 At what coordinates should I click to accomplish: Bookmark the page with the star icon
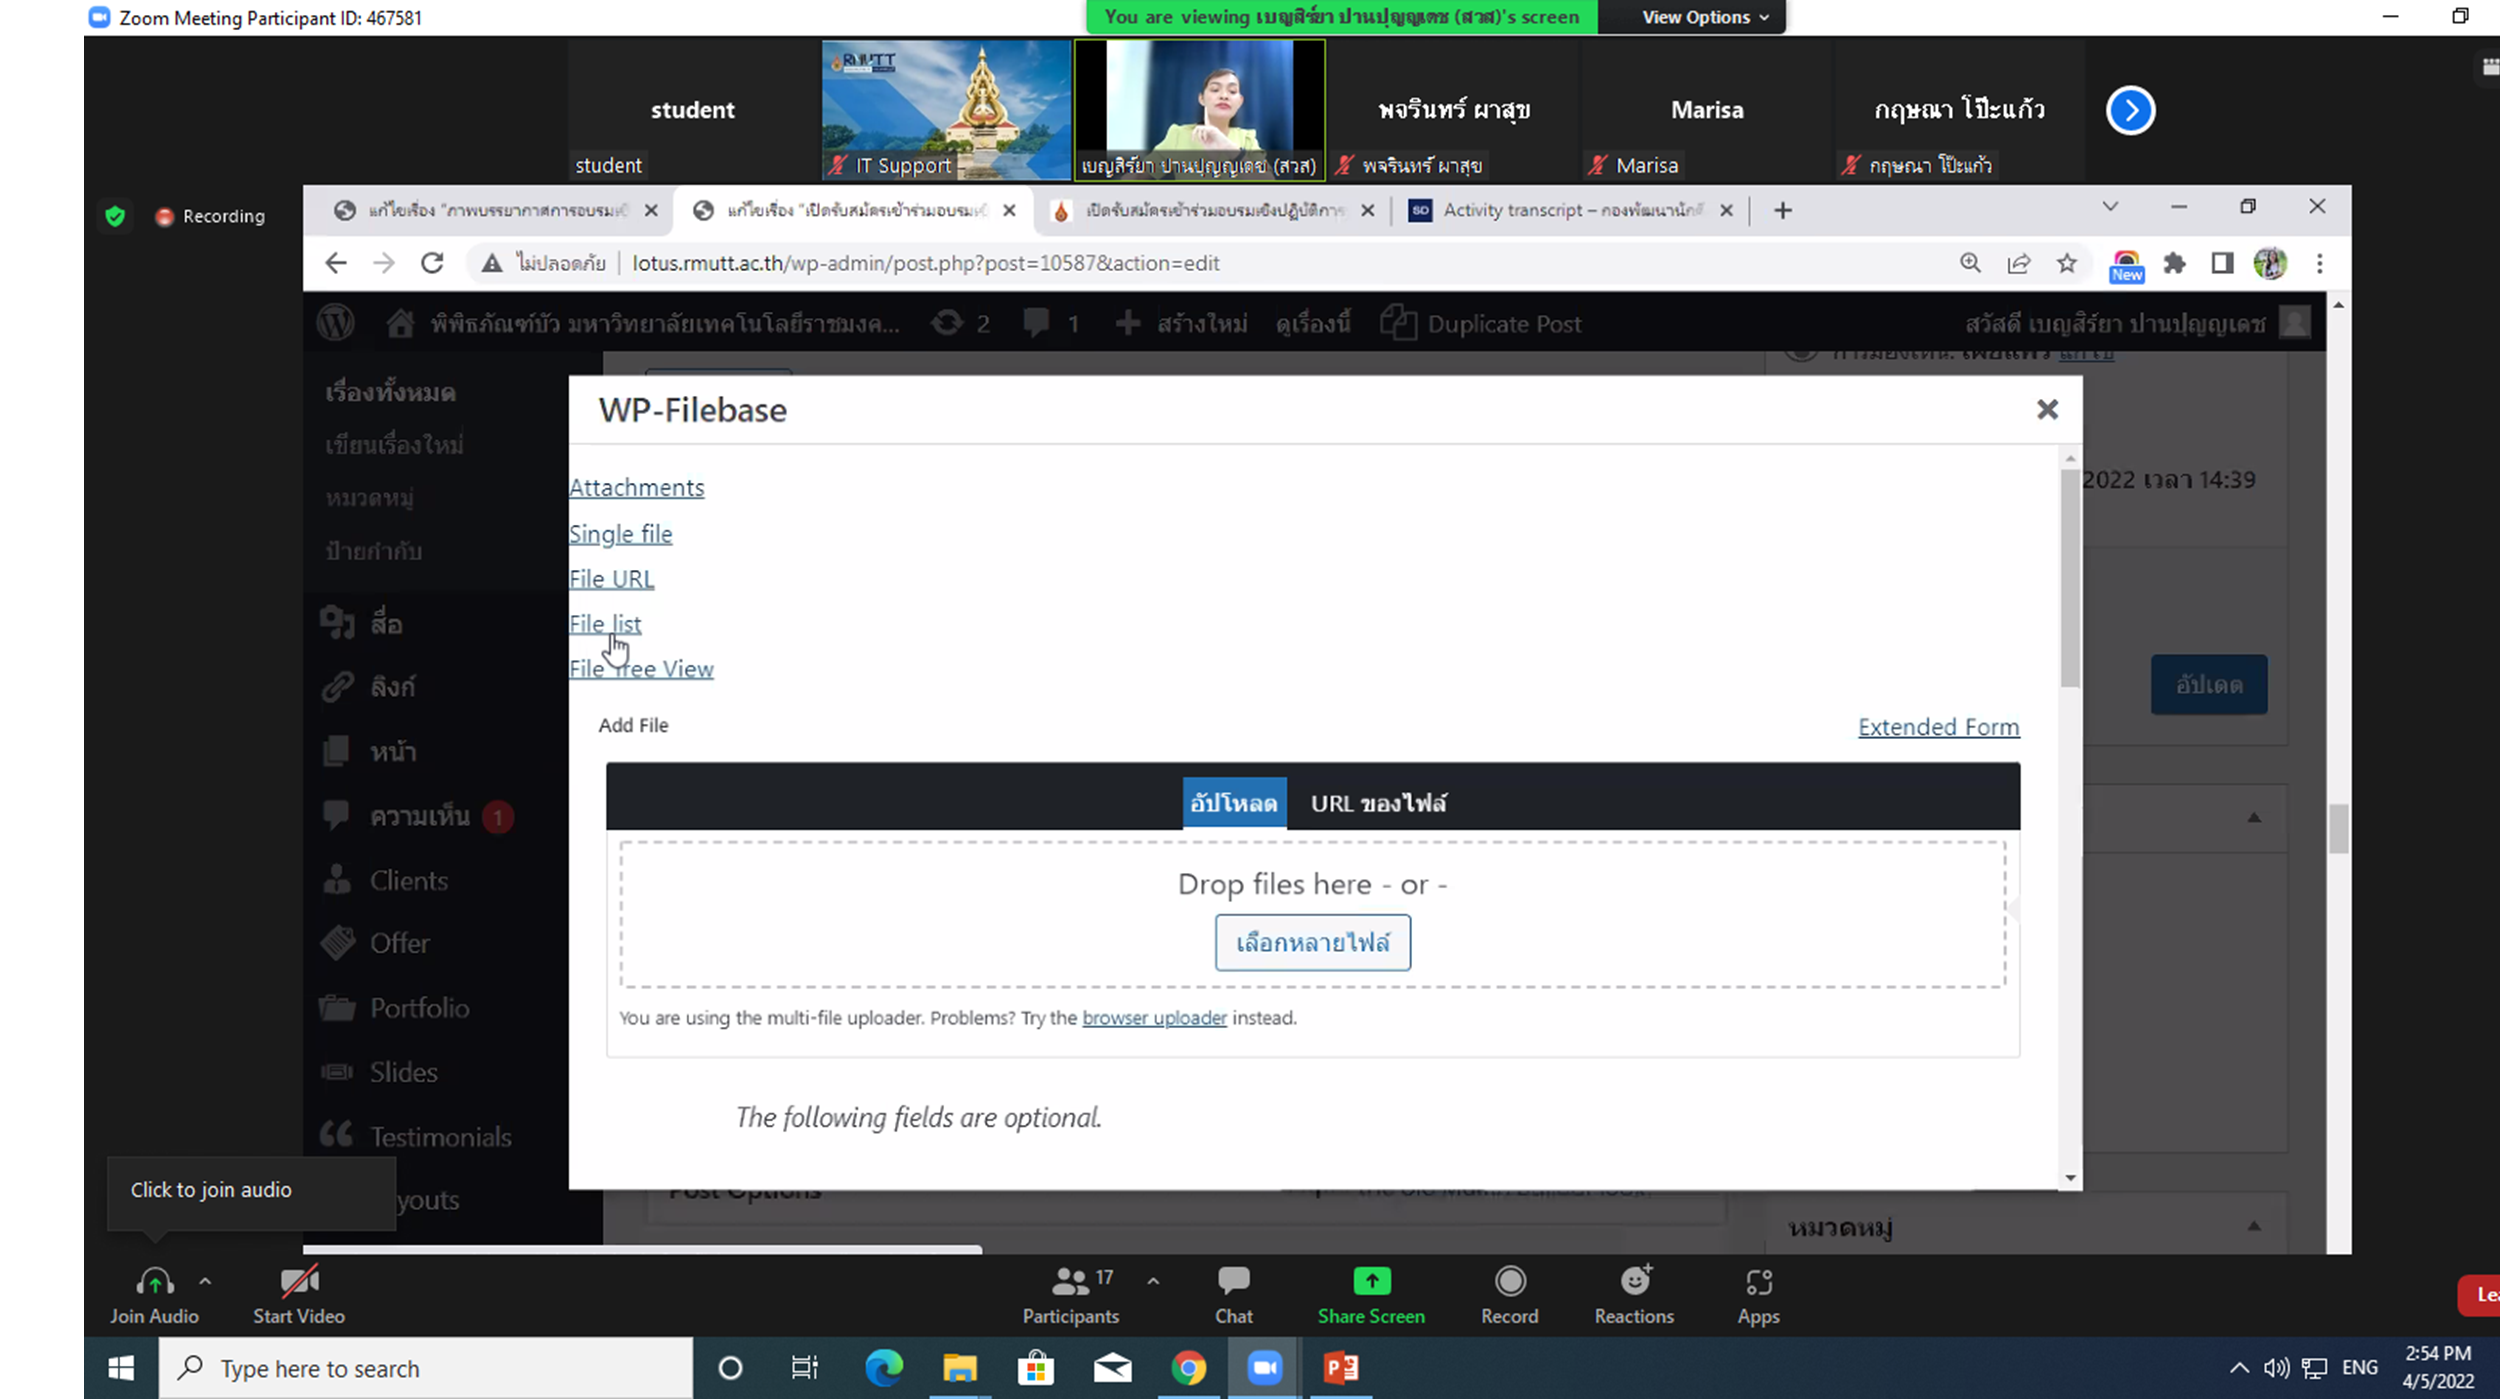pos(2067,263)
